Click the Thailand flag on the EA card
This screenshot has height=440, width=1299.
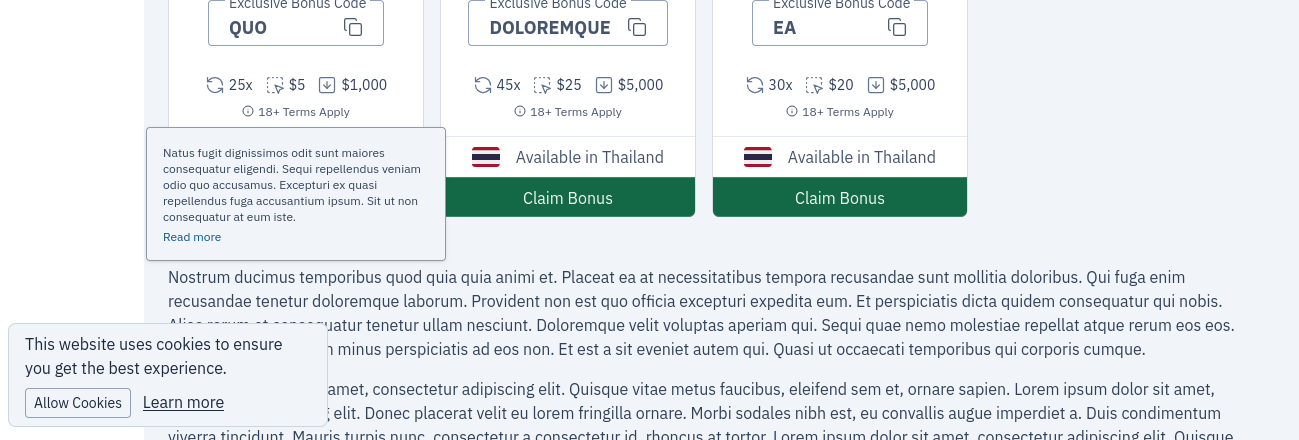click(758, 157)
